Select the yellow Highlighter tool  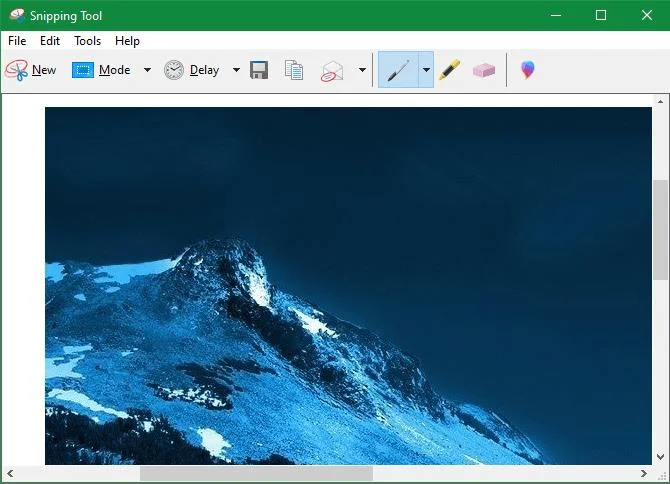pos(450,70)
